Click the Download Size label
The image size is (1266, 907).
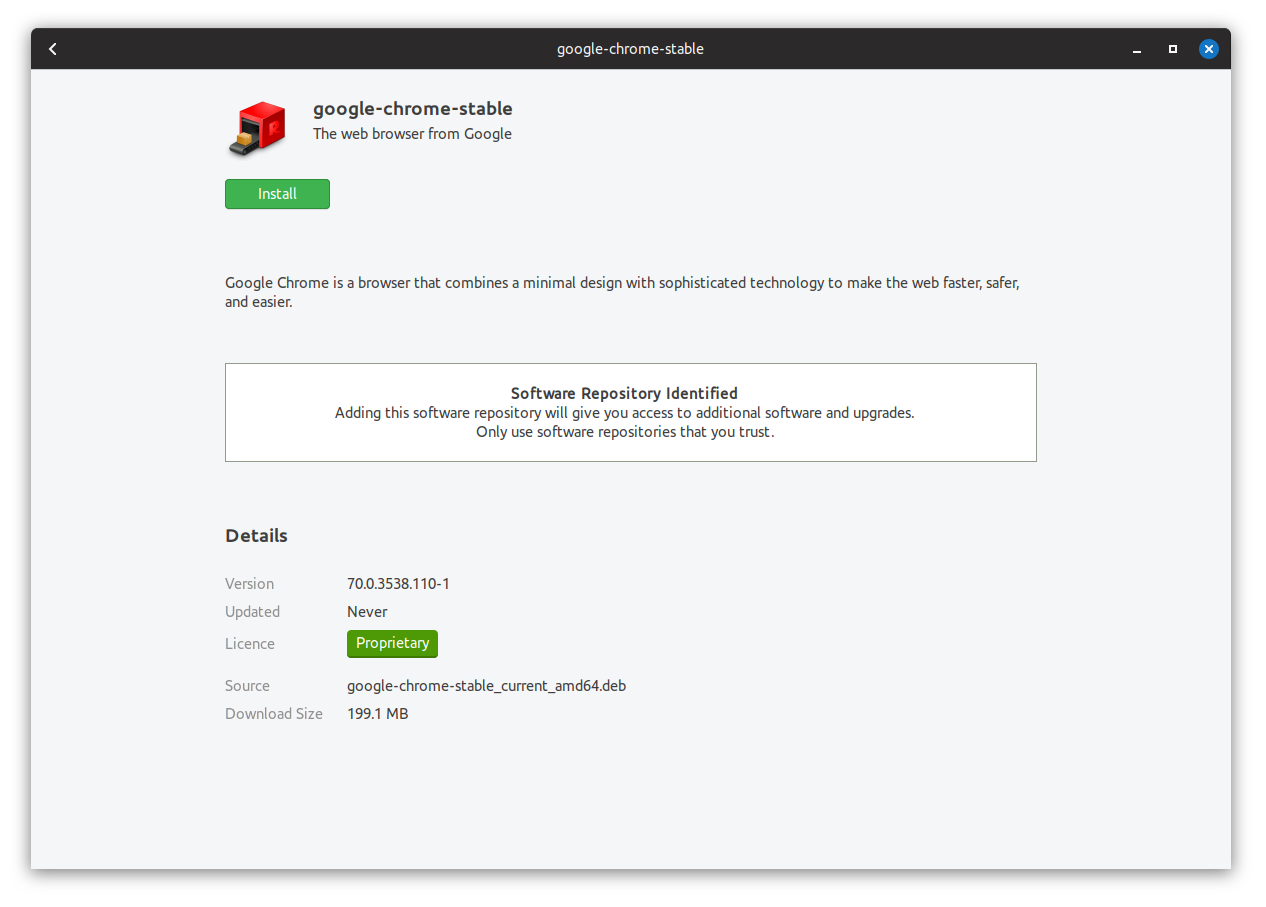coord(274,714)
